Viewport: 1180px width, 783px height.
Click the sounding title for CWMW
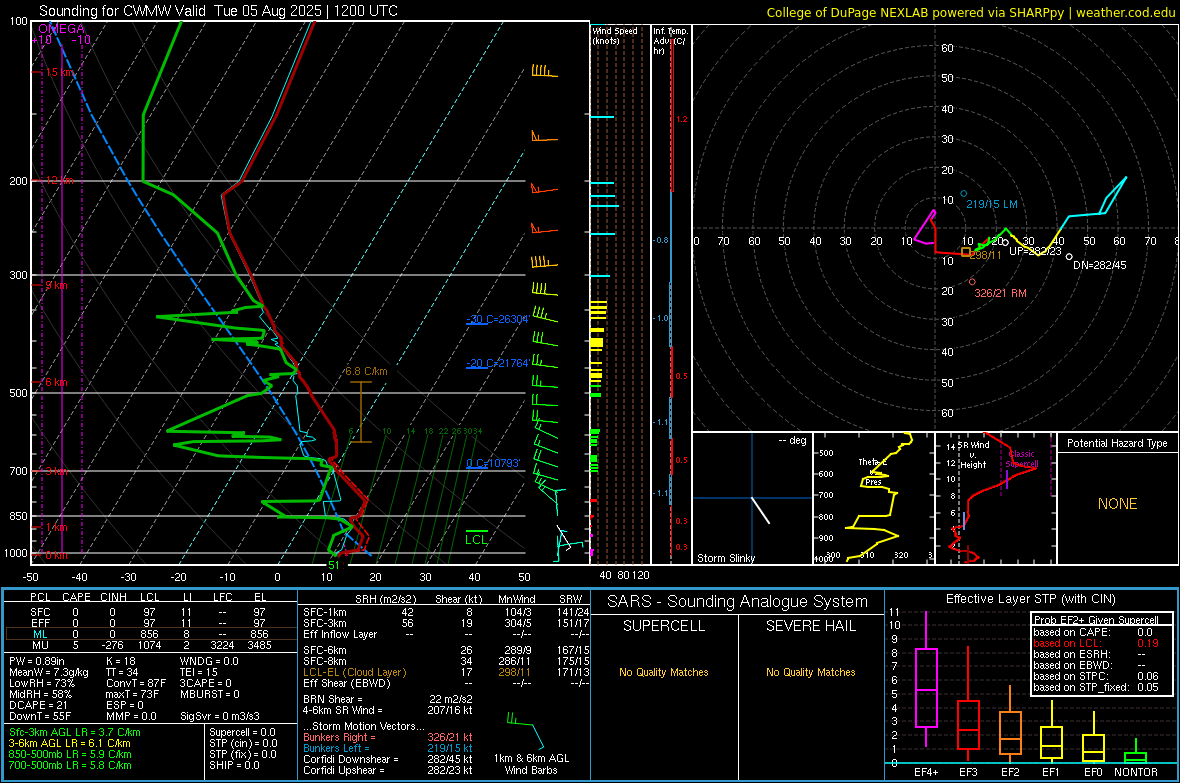(218, 11)
